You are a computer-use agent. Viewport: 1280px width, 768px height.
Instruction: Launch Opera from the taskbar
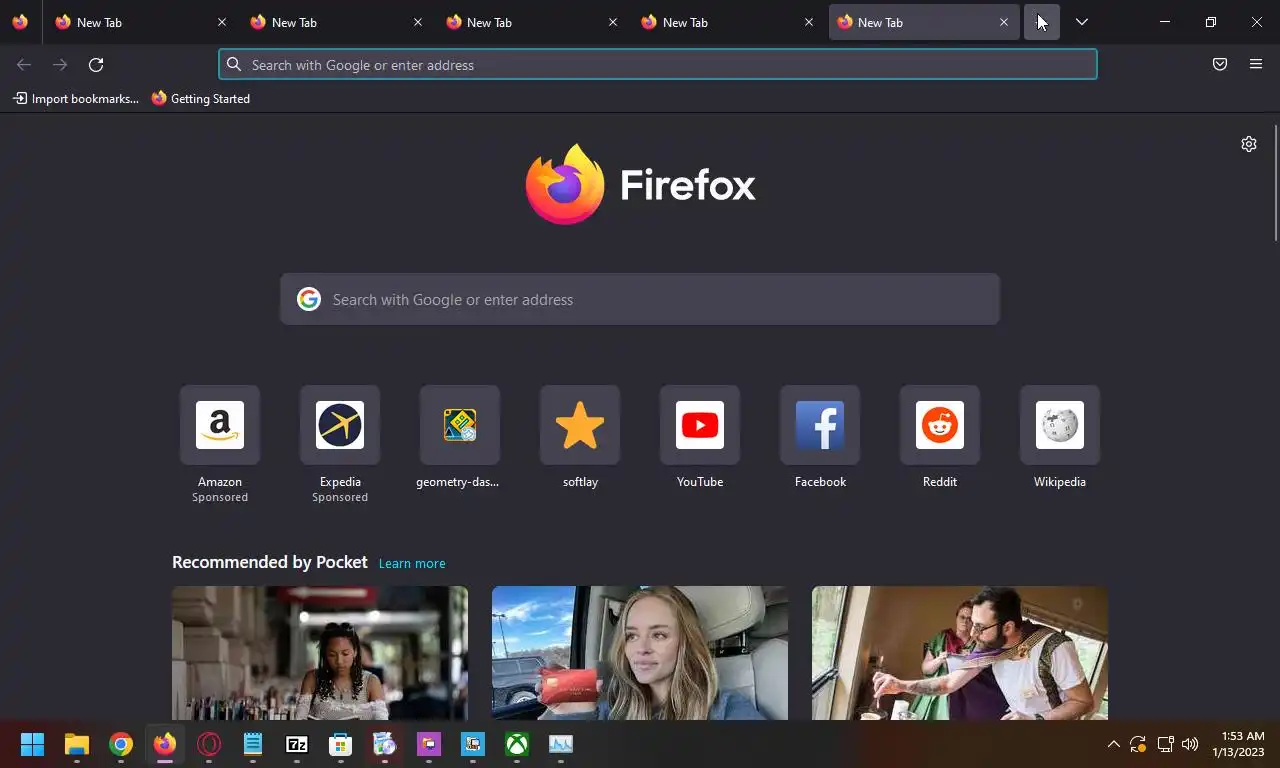[x=209, y=744]
